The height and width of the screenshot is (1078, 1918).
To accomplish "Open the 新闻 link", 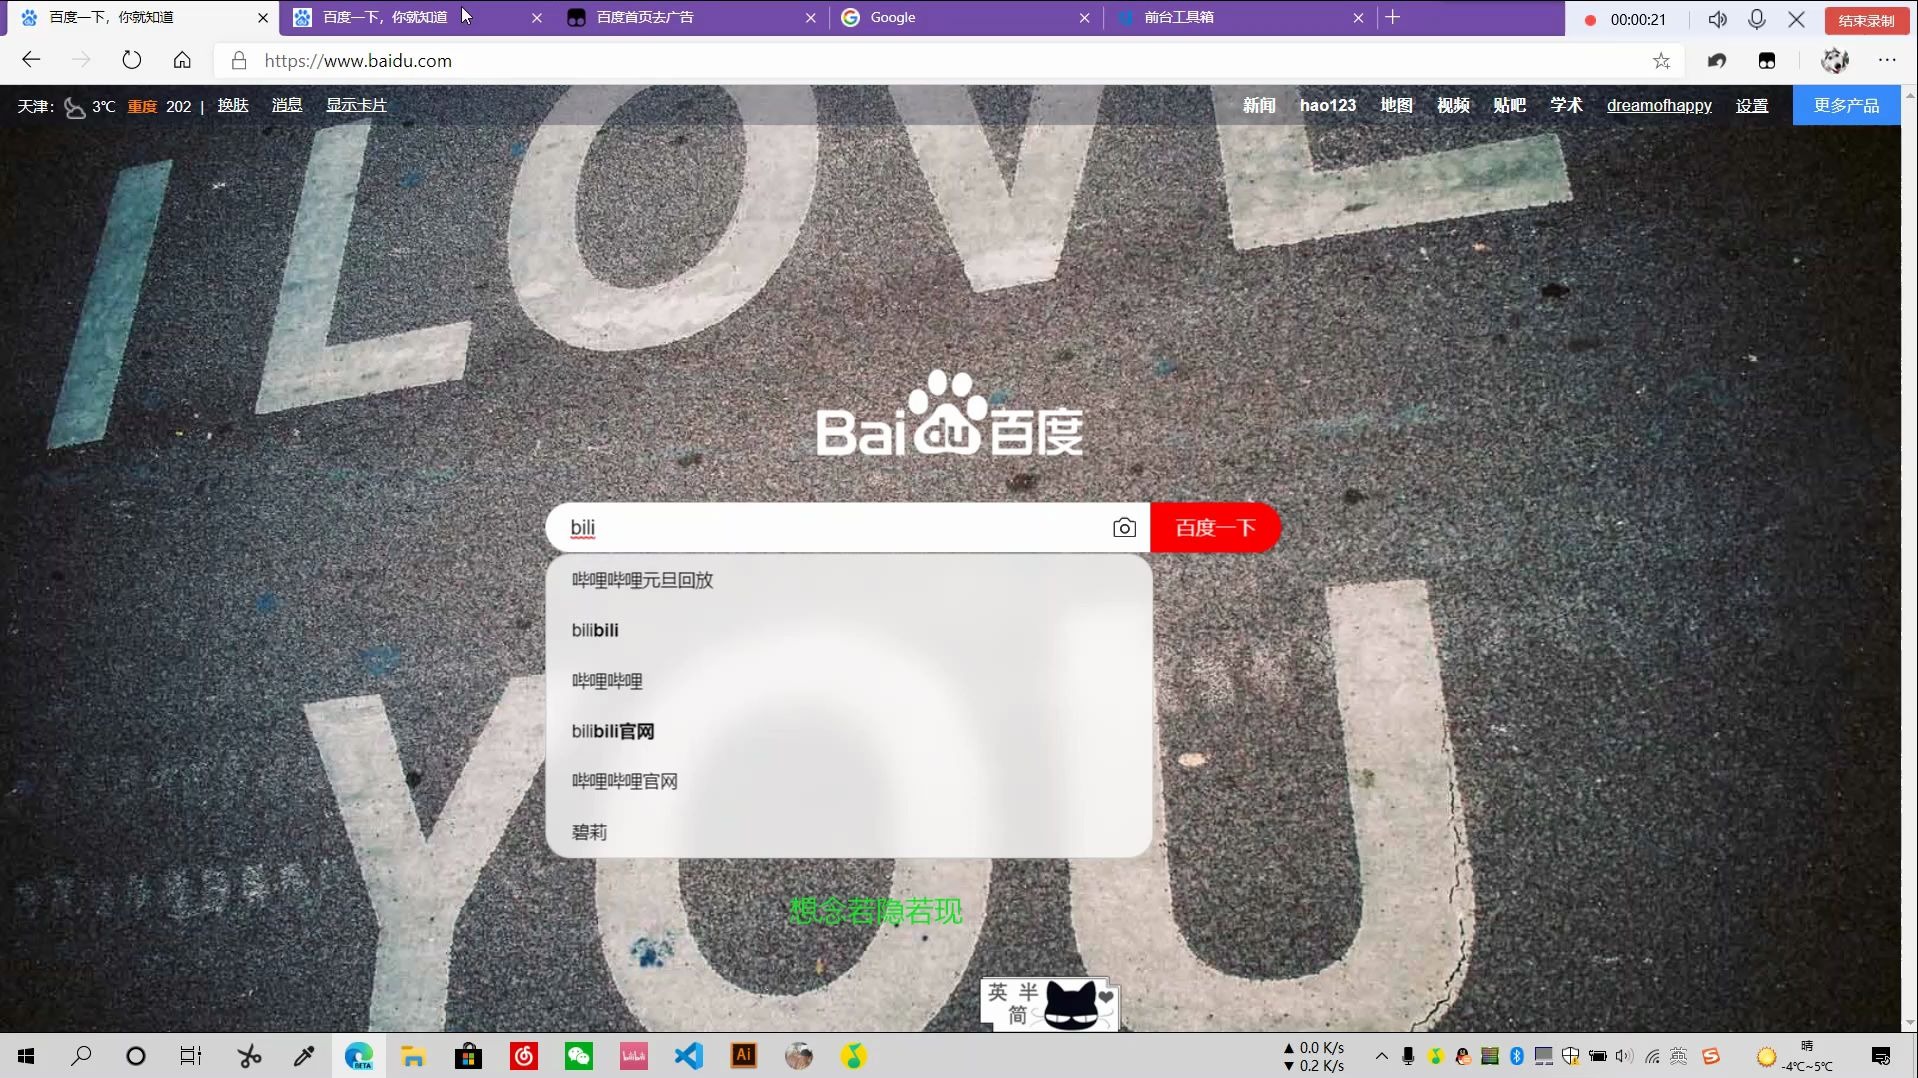I will coord(1259,105).
